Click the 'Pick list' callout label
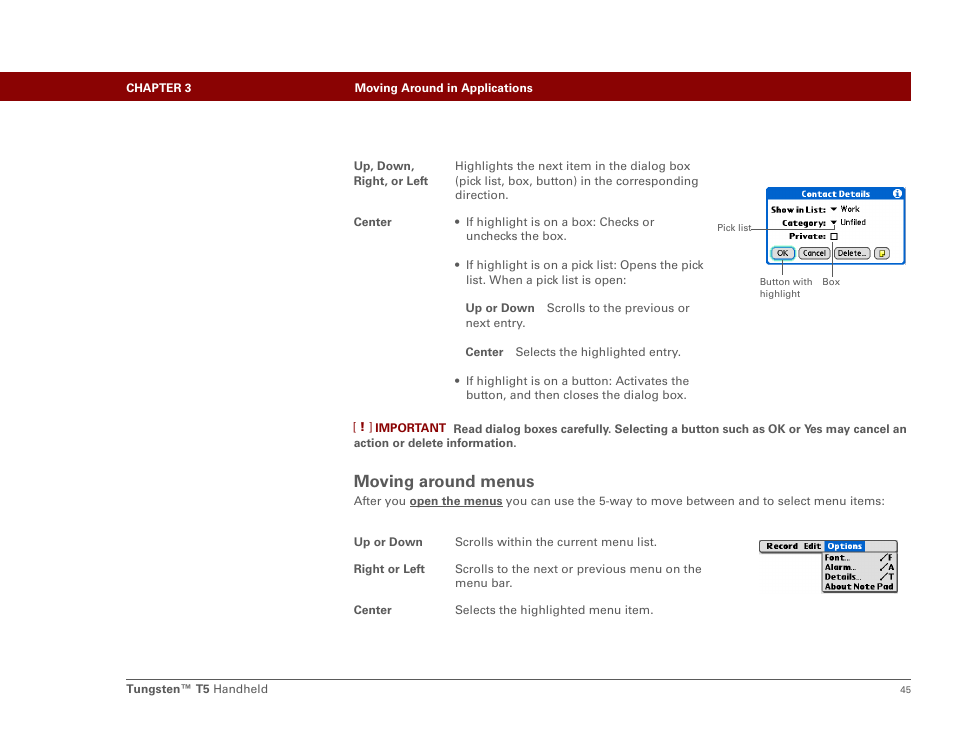This screenshot has width=954, height=738. pos(734,228)
